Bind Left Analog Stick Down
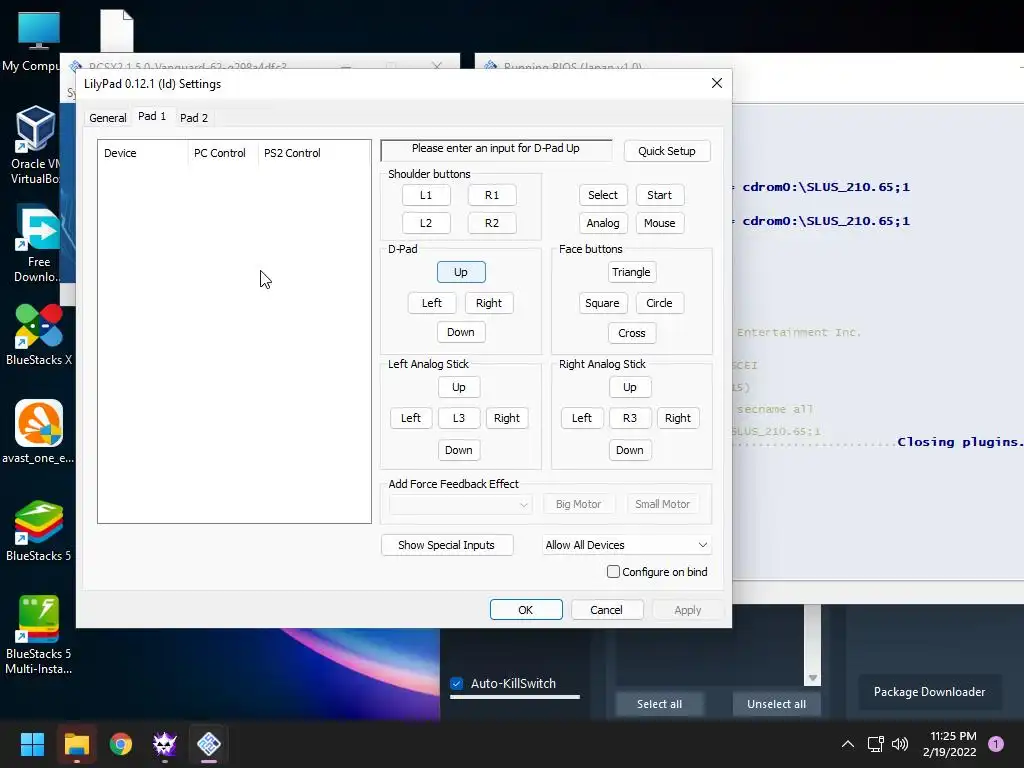The width and height of the screenshot is (1024, 768). pos(459,450)
